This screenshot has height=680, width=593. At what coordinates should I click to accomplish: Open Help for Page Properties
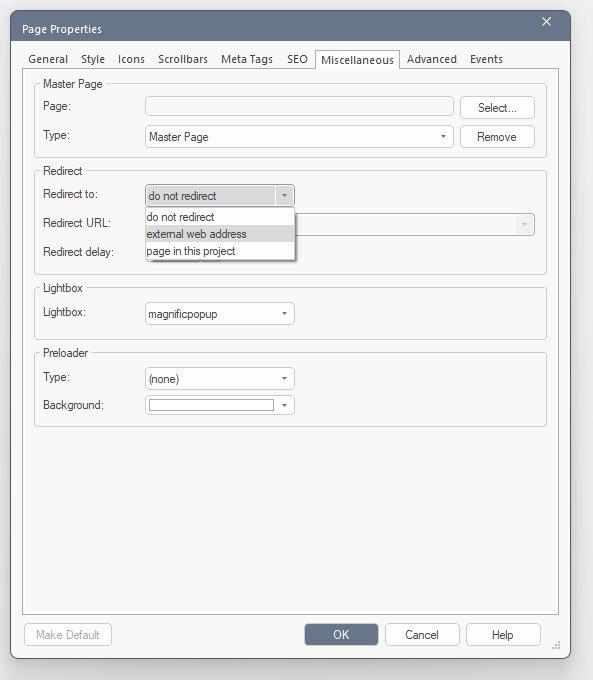point(503,635)
